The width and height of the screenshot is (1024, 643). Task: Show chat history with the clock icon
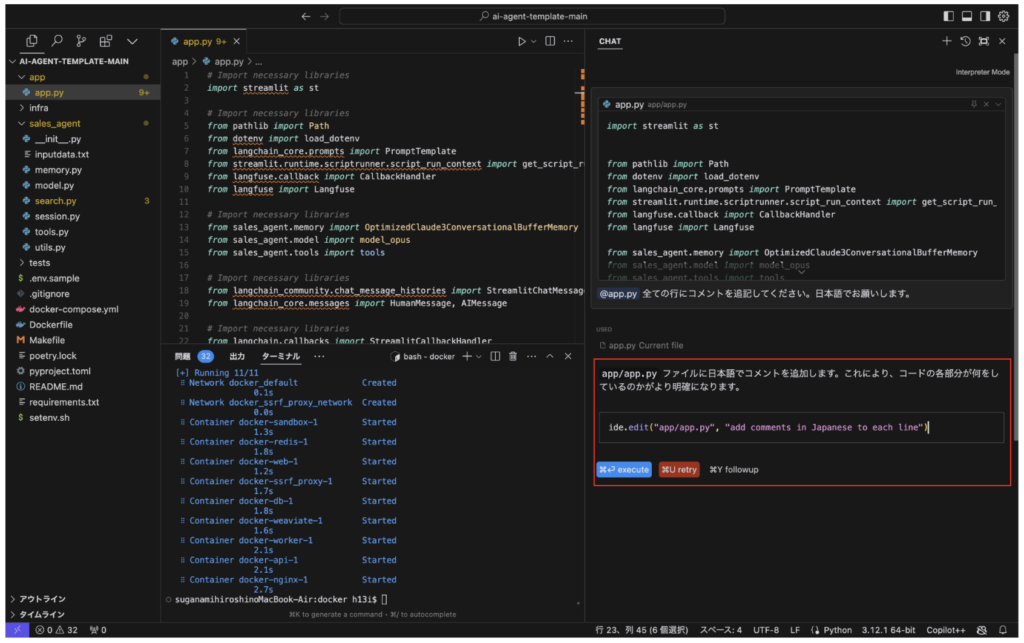pyautogui.click(x=965, y=41)
